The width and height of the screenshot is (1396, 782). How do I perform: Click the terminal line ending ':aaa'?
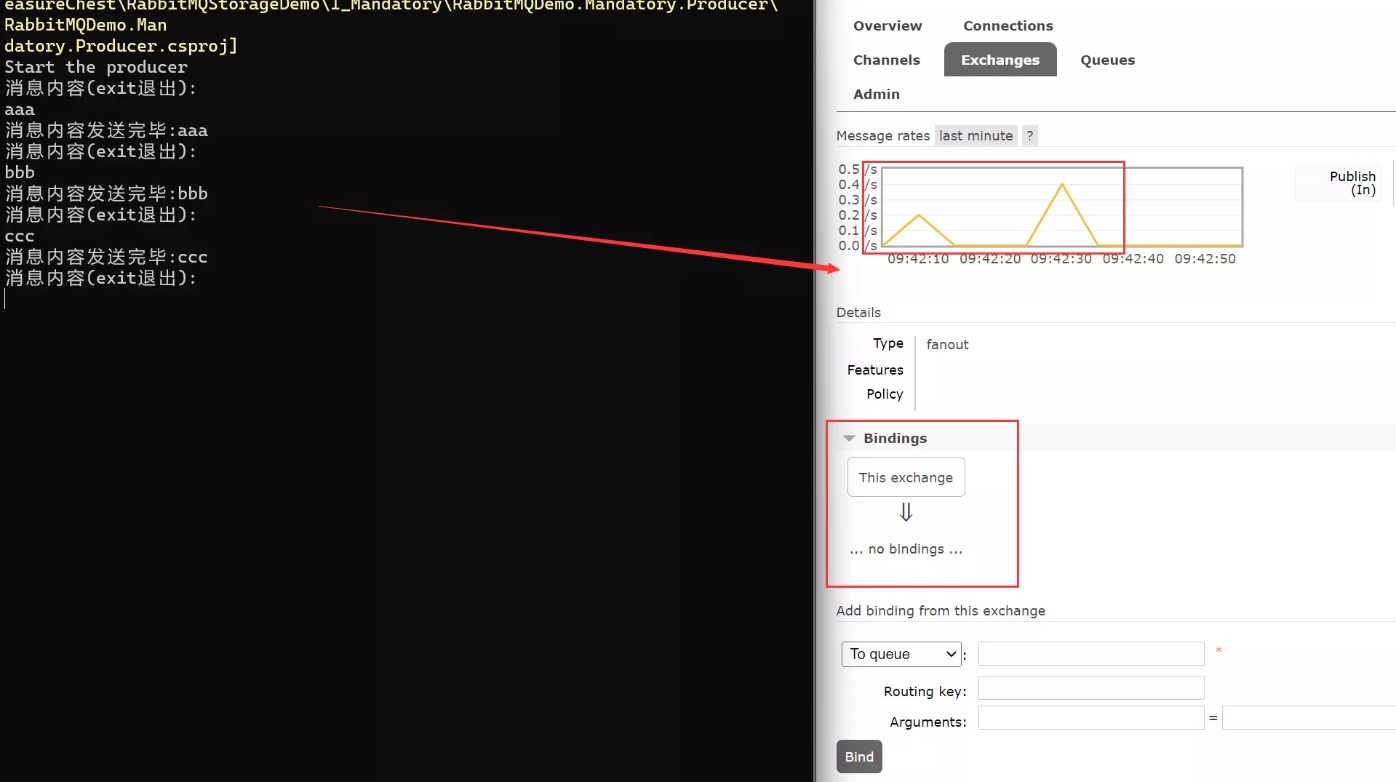coord(106,130)
